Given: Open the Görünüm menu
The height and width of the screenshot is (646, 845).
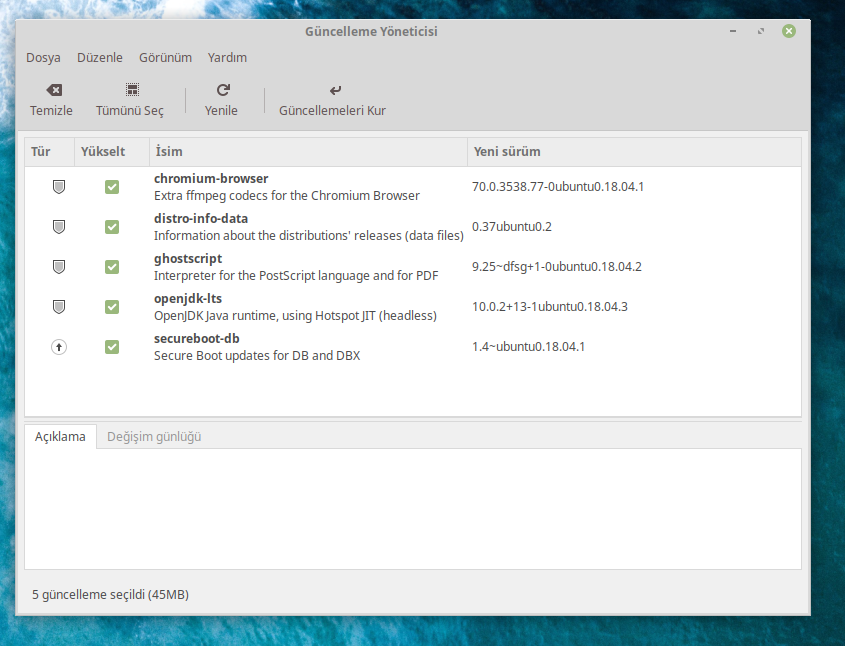Looking at the screenshot, I should tap(165, 58).
